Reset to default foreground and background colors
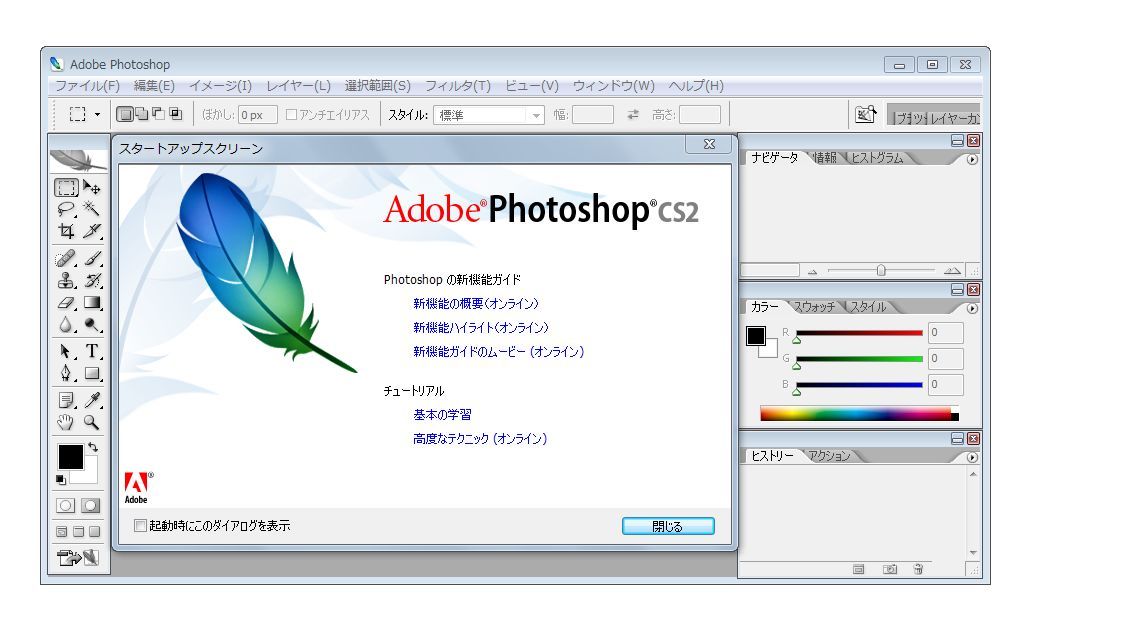This screenshot has height=637, width=1144. [61, 479]
